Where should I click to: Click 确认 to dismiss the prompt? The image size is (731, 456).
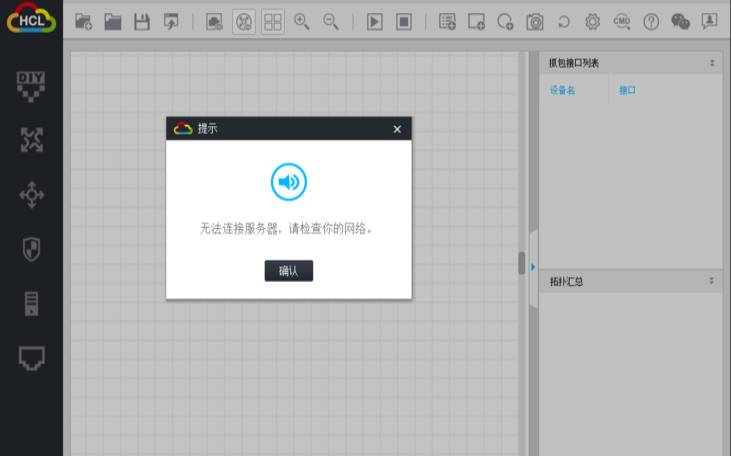(x=289, y=271)
